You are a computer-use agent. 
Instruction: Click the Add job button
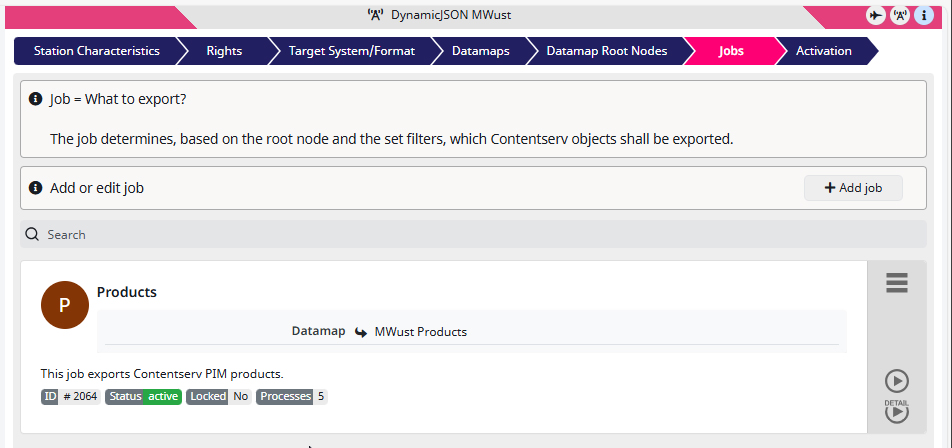point(853,188)
